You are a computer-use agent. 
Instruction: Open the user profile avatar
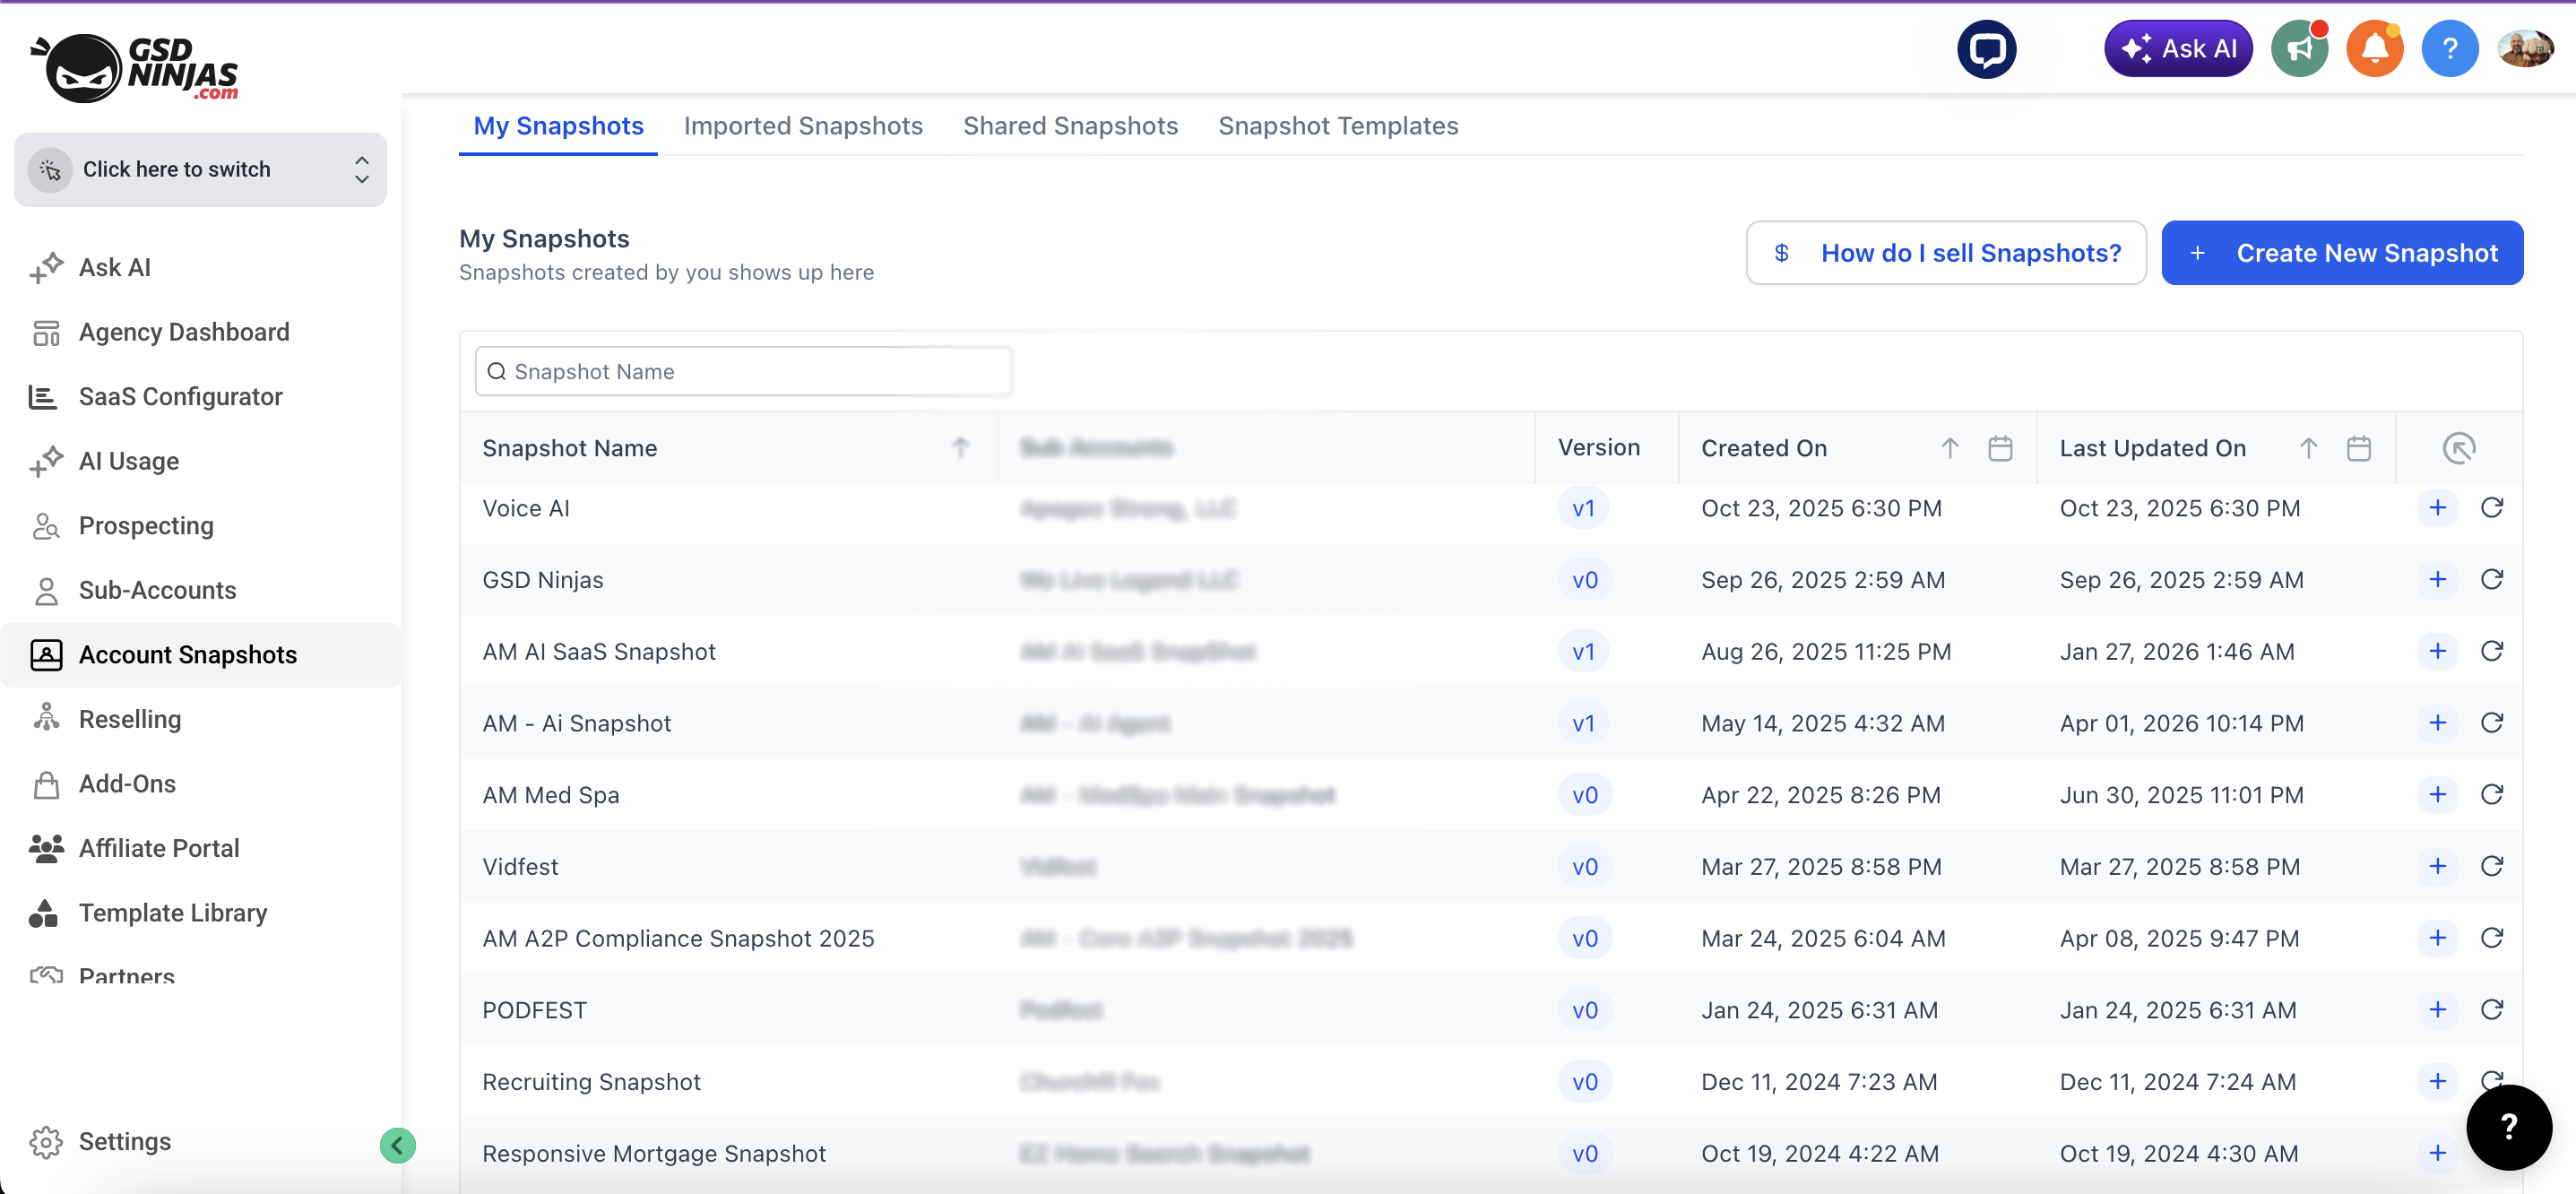click(2524, 49)
